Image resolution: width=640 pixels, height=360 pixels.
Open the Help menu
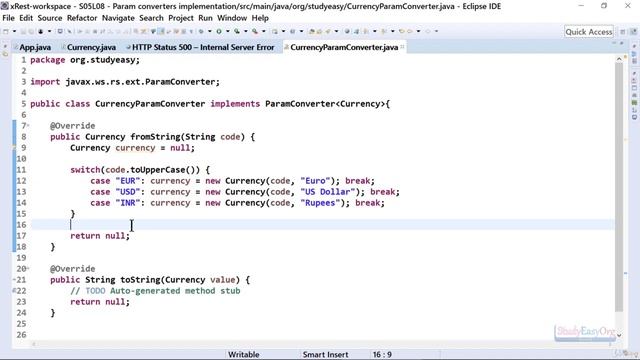pos(260,18)
